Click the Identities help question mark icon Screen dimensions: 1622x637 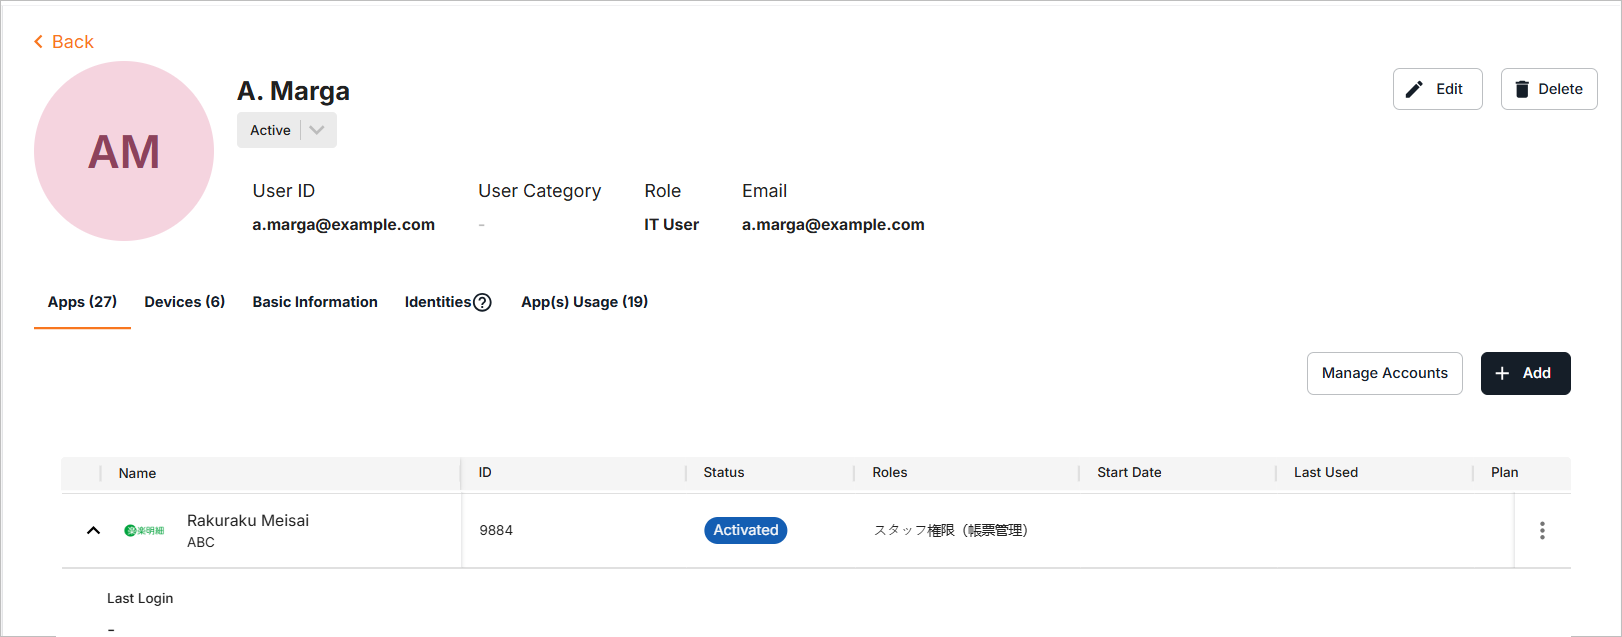[482, 303]
